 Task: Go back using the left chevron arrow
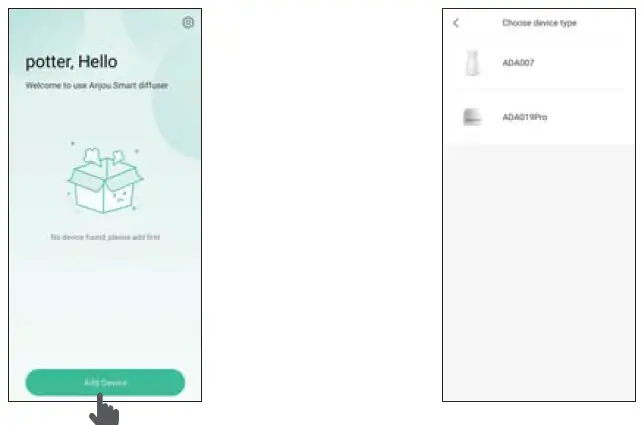point(456,23)
